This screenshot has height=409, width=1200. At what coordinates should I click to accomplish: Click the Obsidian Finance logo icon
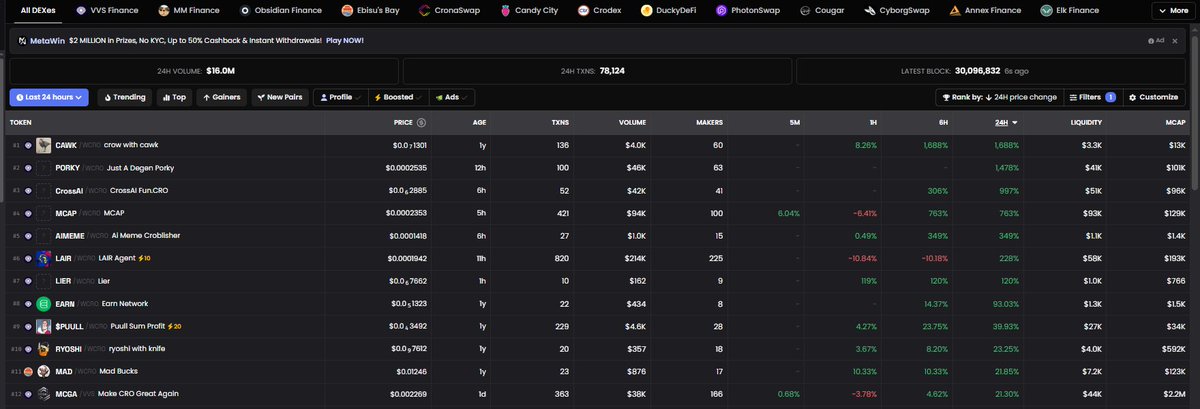(x=245, y=10)
